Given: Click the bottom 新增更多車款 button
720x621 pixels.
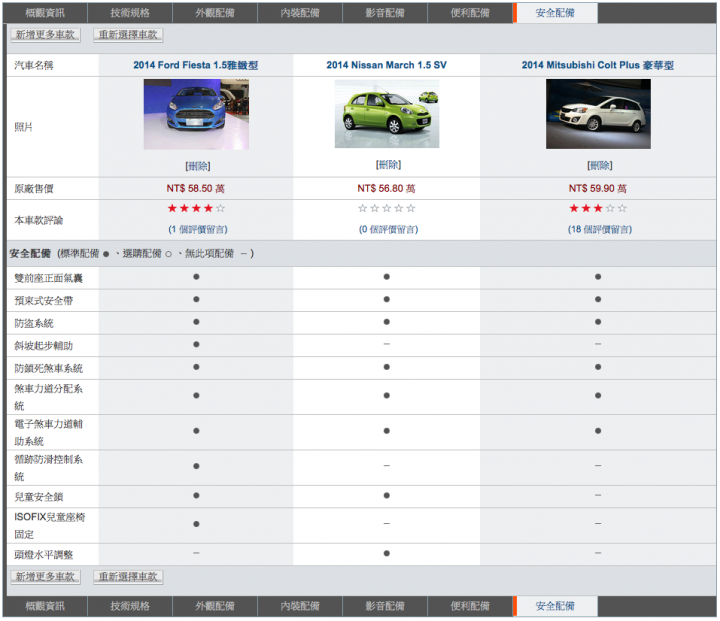Looking at the screenshot, I should click(45, 577).
